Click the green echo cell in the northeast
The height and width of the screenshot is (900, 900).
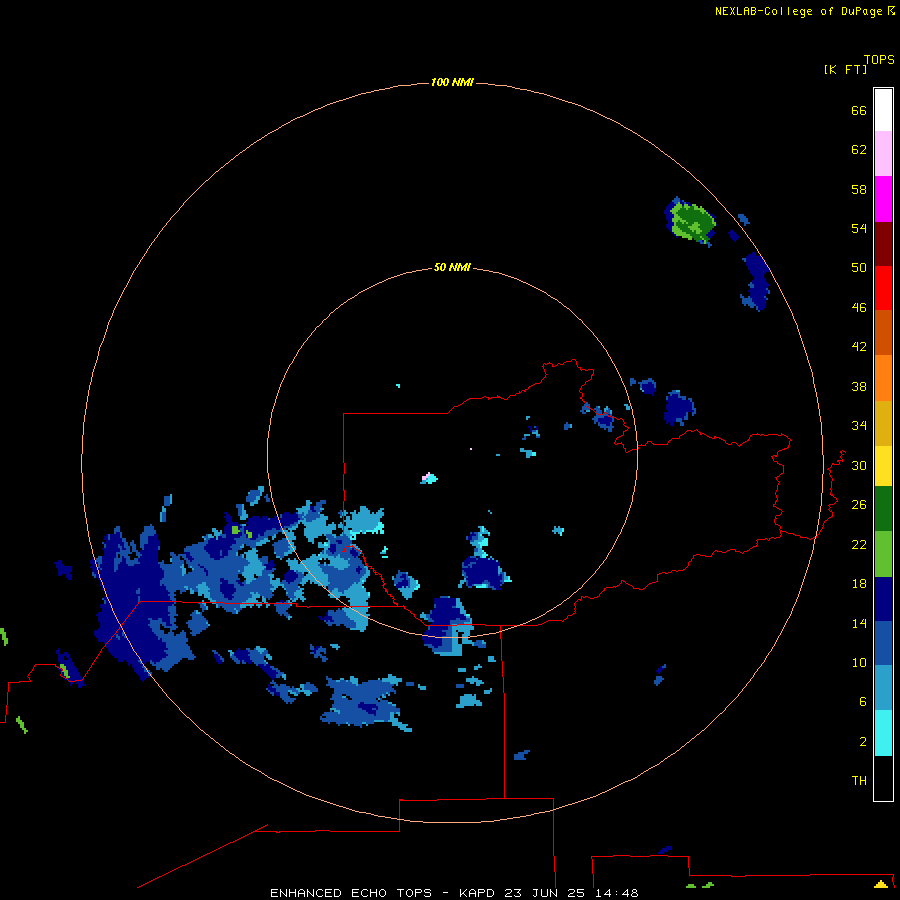[692, 221]
